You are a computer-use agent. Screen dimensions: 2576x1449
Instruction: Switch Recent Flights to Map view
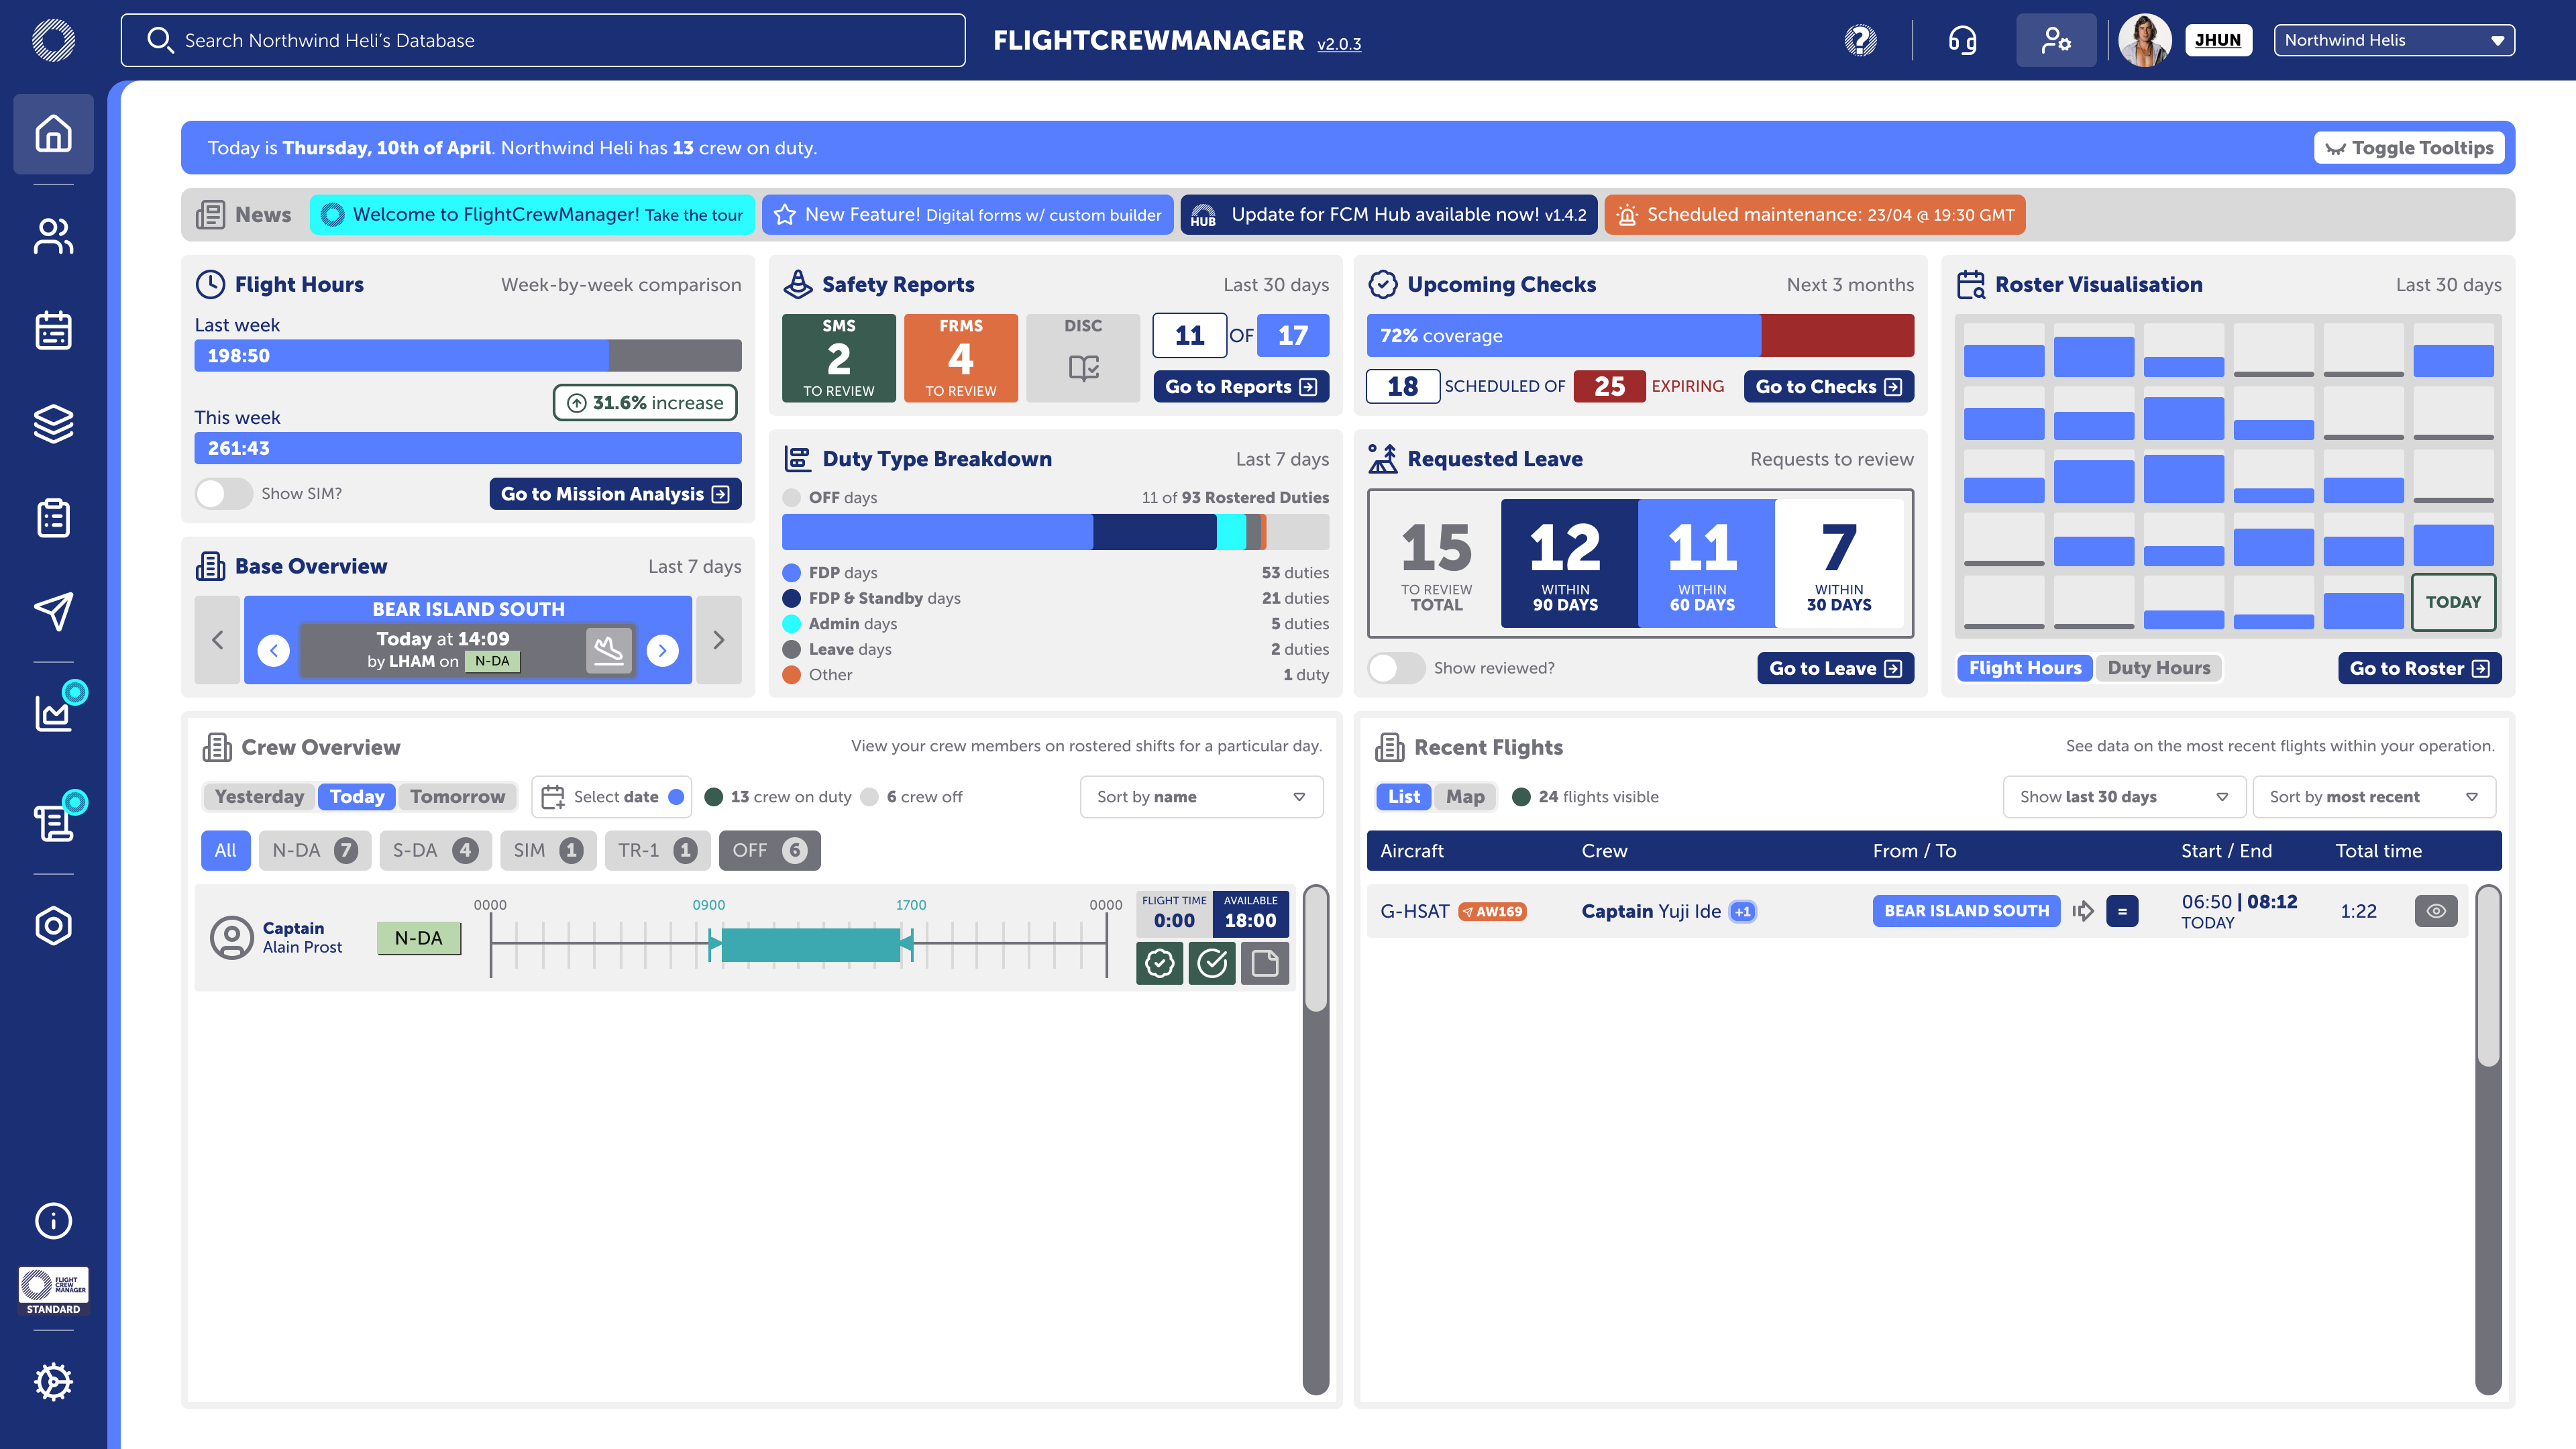click(1465, 797)
